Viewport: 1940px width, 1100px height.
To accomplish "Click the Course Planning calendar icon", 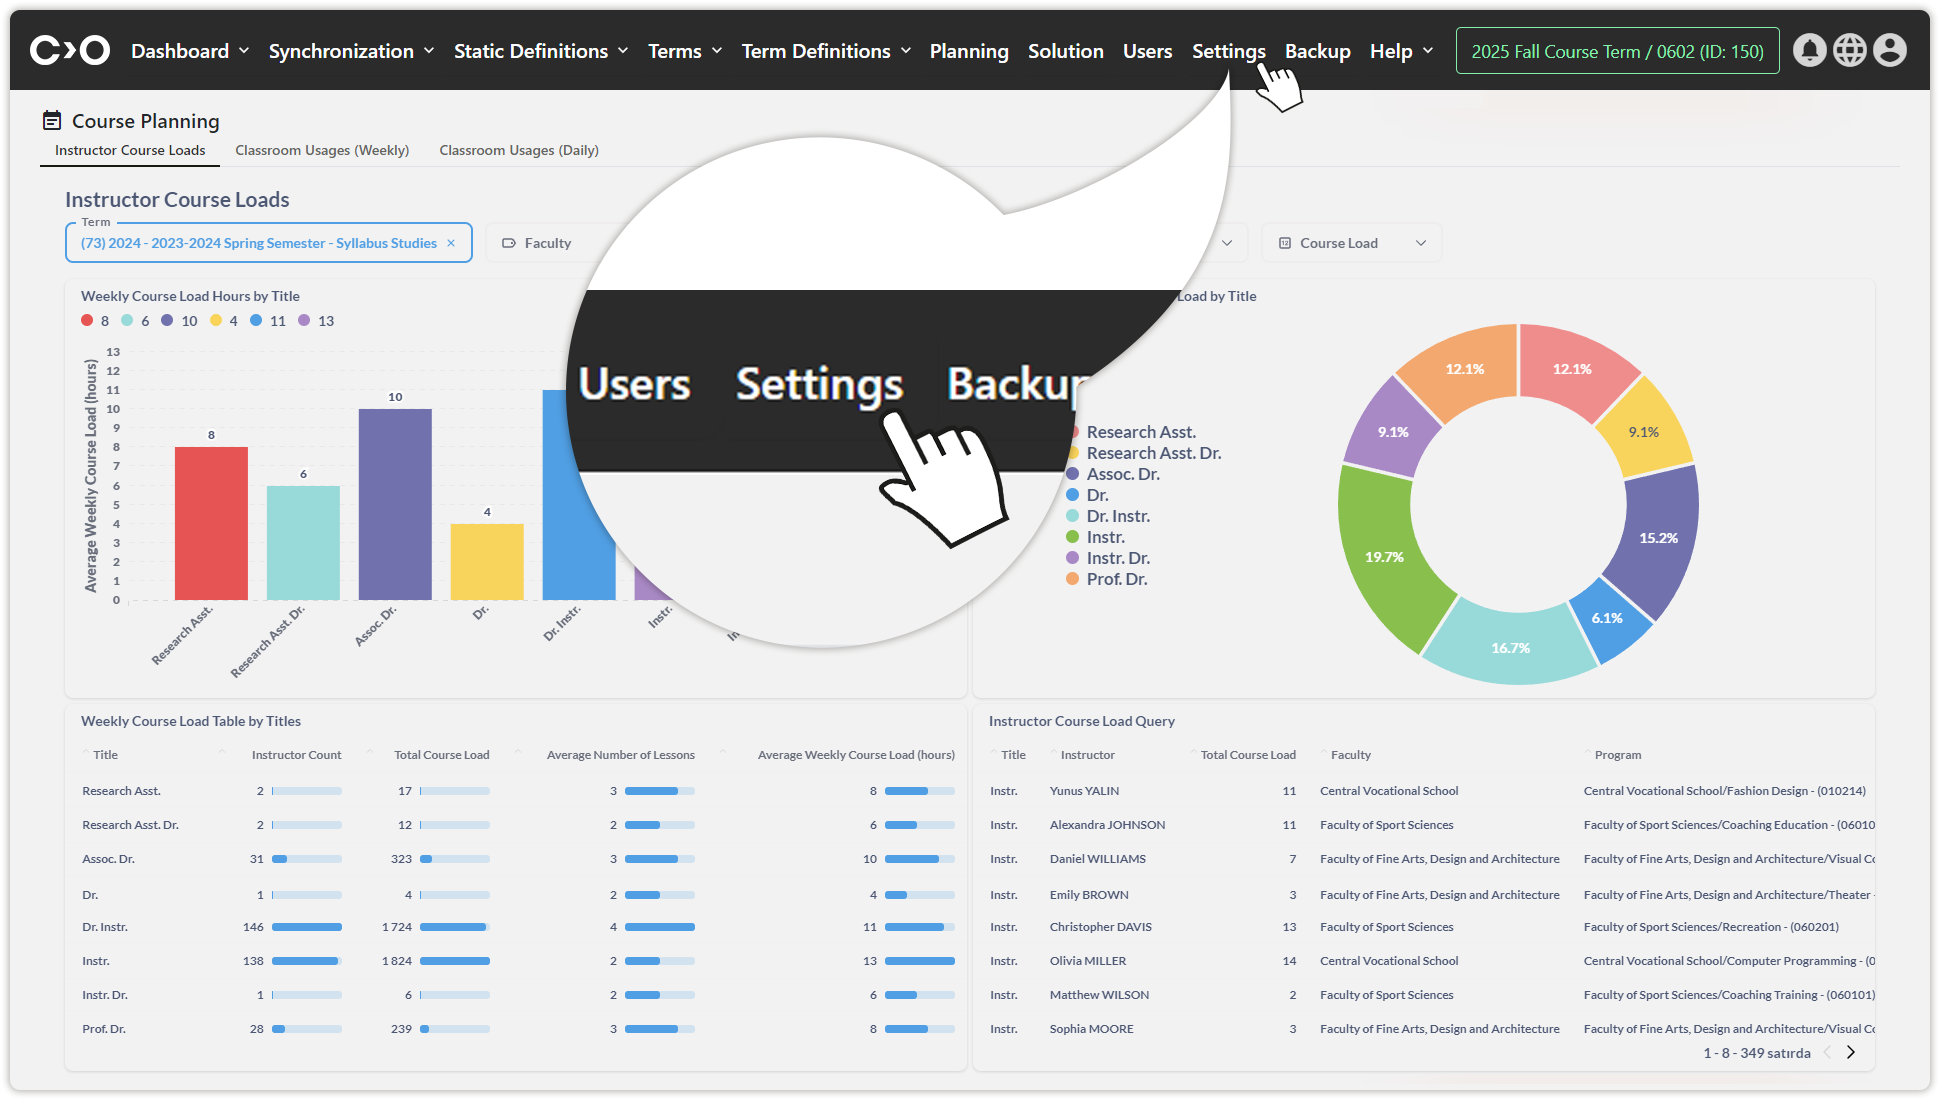I will (x=52, y=121).
